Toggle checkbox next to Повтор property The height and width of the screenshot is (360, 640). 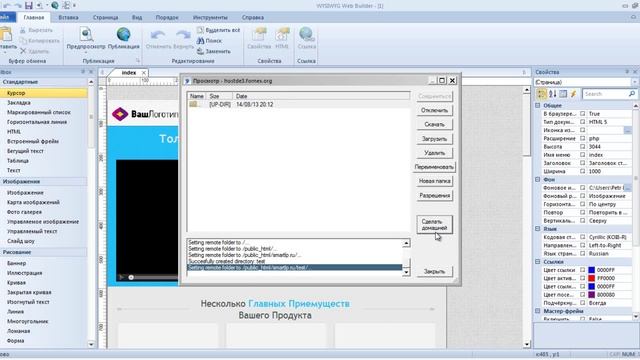[x=582, y=213]
